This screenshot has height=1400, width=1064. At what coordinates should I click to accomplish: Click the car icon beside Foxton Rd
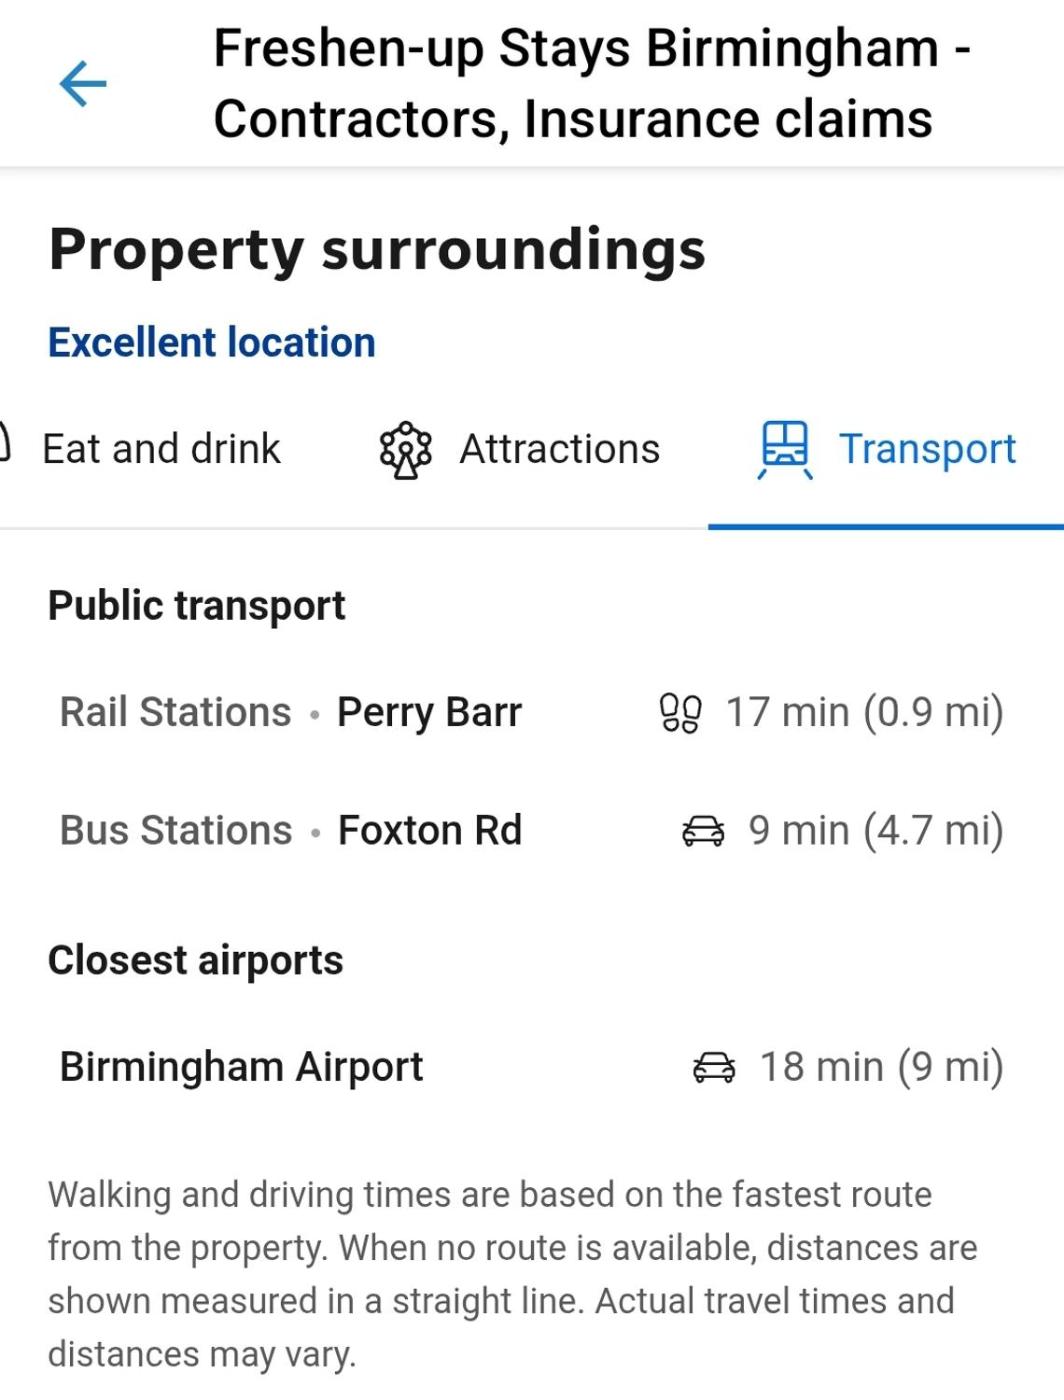point(703,831)
